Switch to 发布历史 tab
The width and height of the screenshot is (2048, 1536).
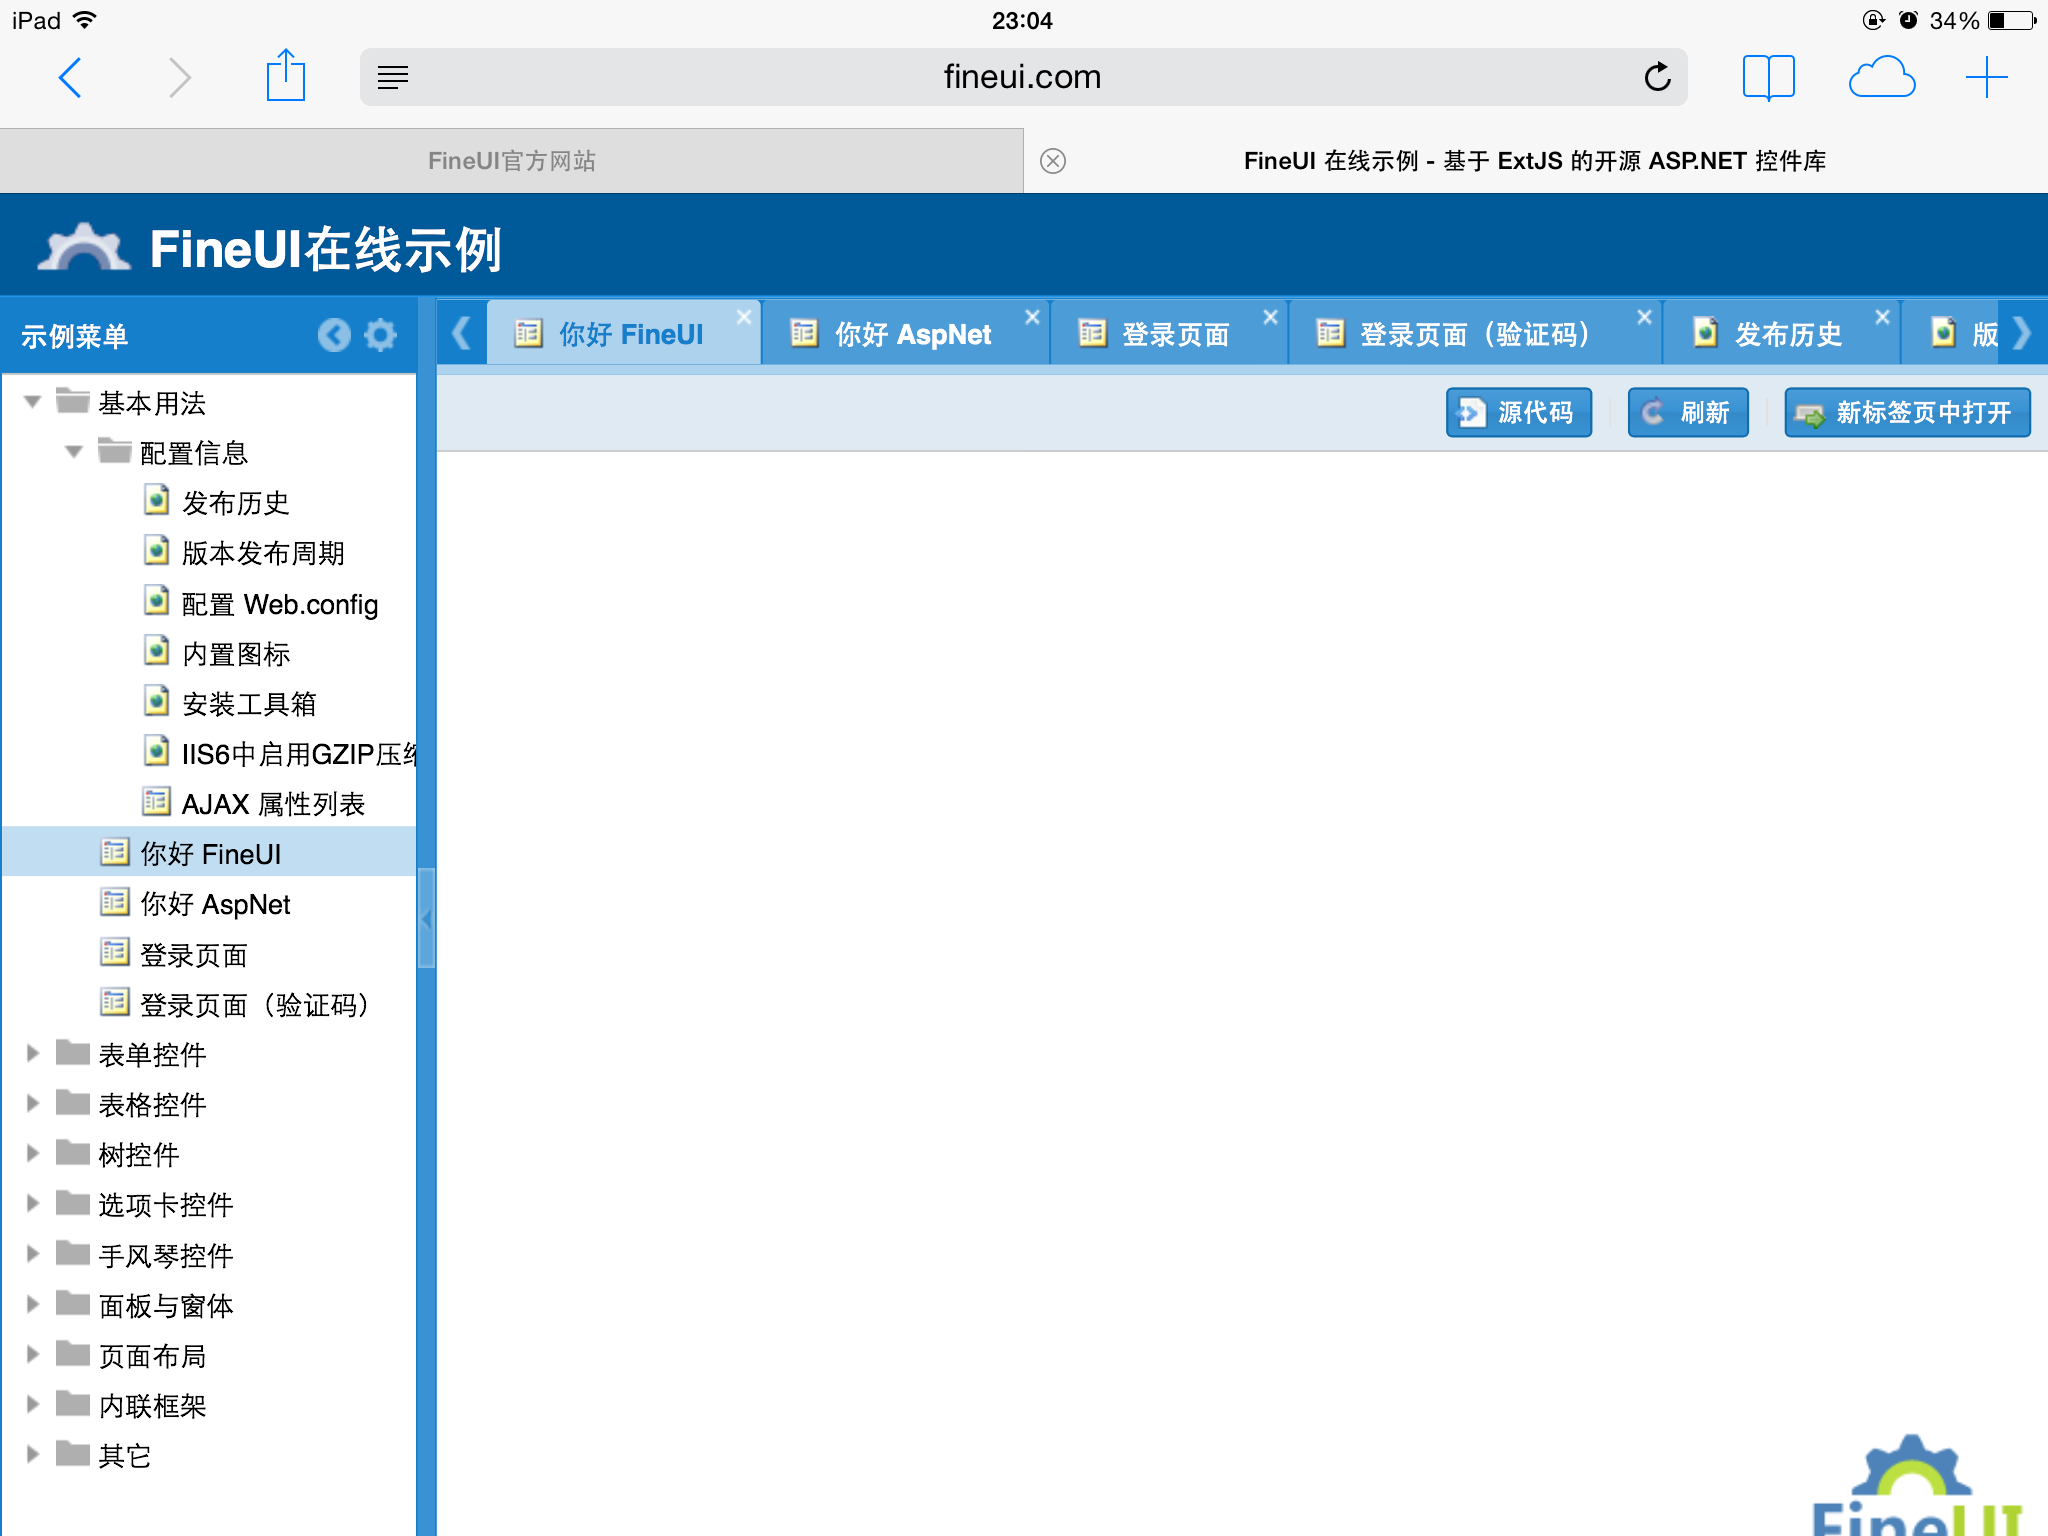tap(1781, 333)
